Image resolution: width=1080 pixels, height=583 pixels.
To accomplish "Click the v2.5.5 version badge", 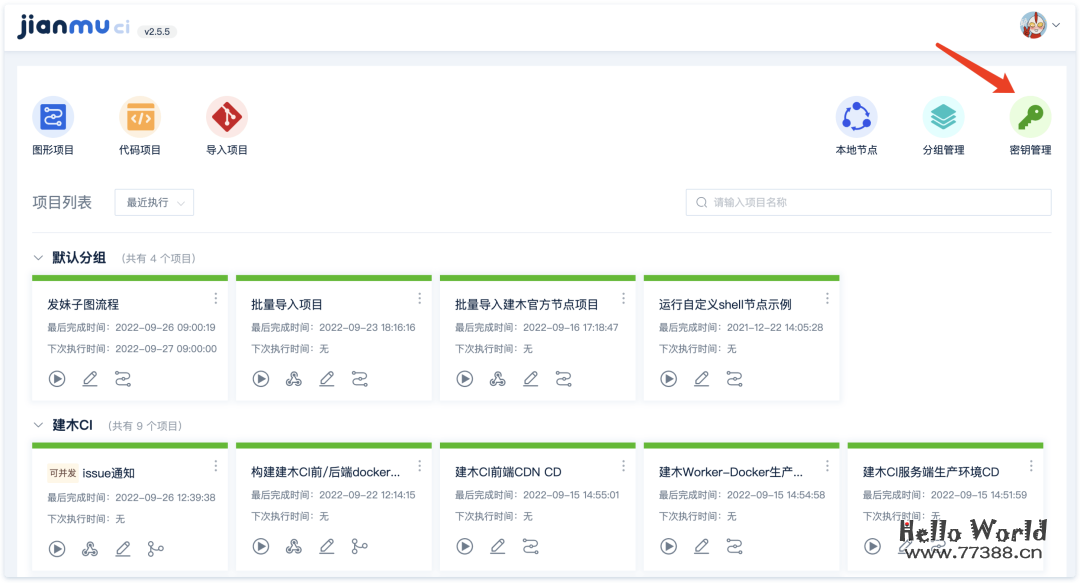I will [157, 32].
